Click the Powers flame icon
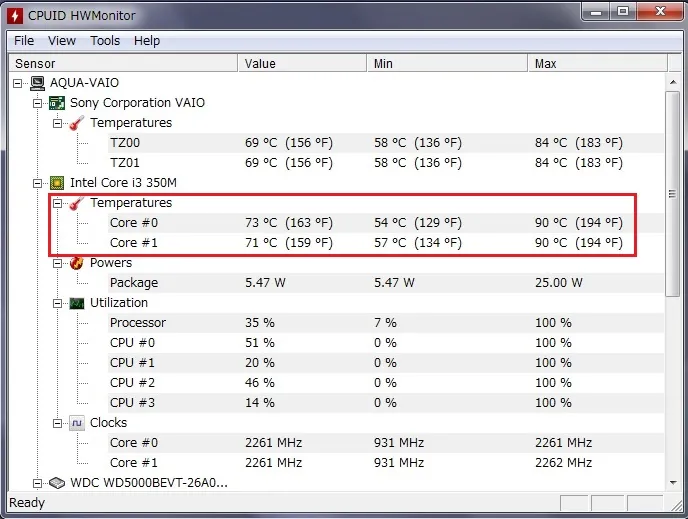Viewport: 688px width, 519px height. click(77, 263)
